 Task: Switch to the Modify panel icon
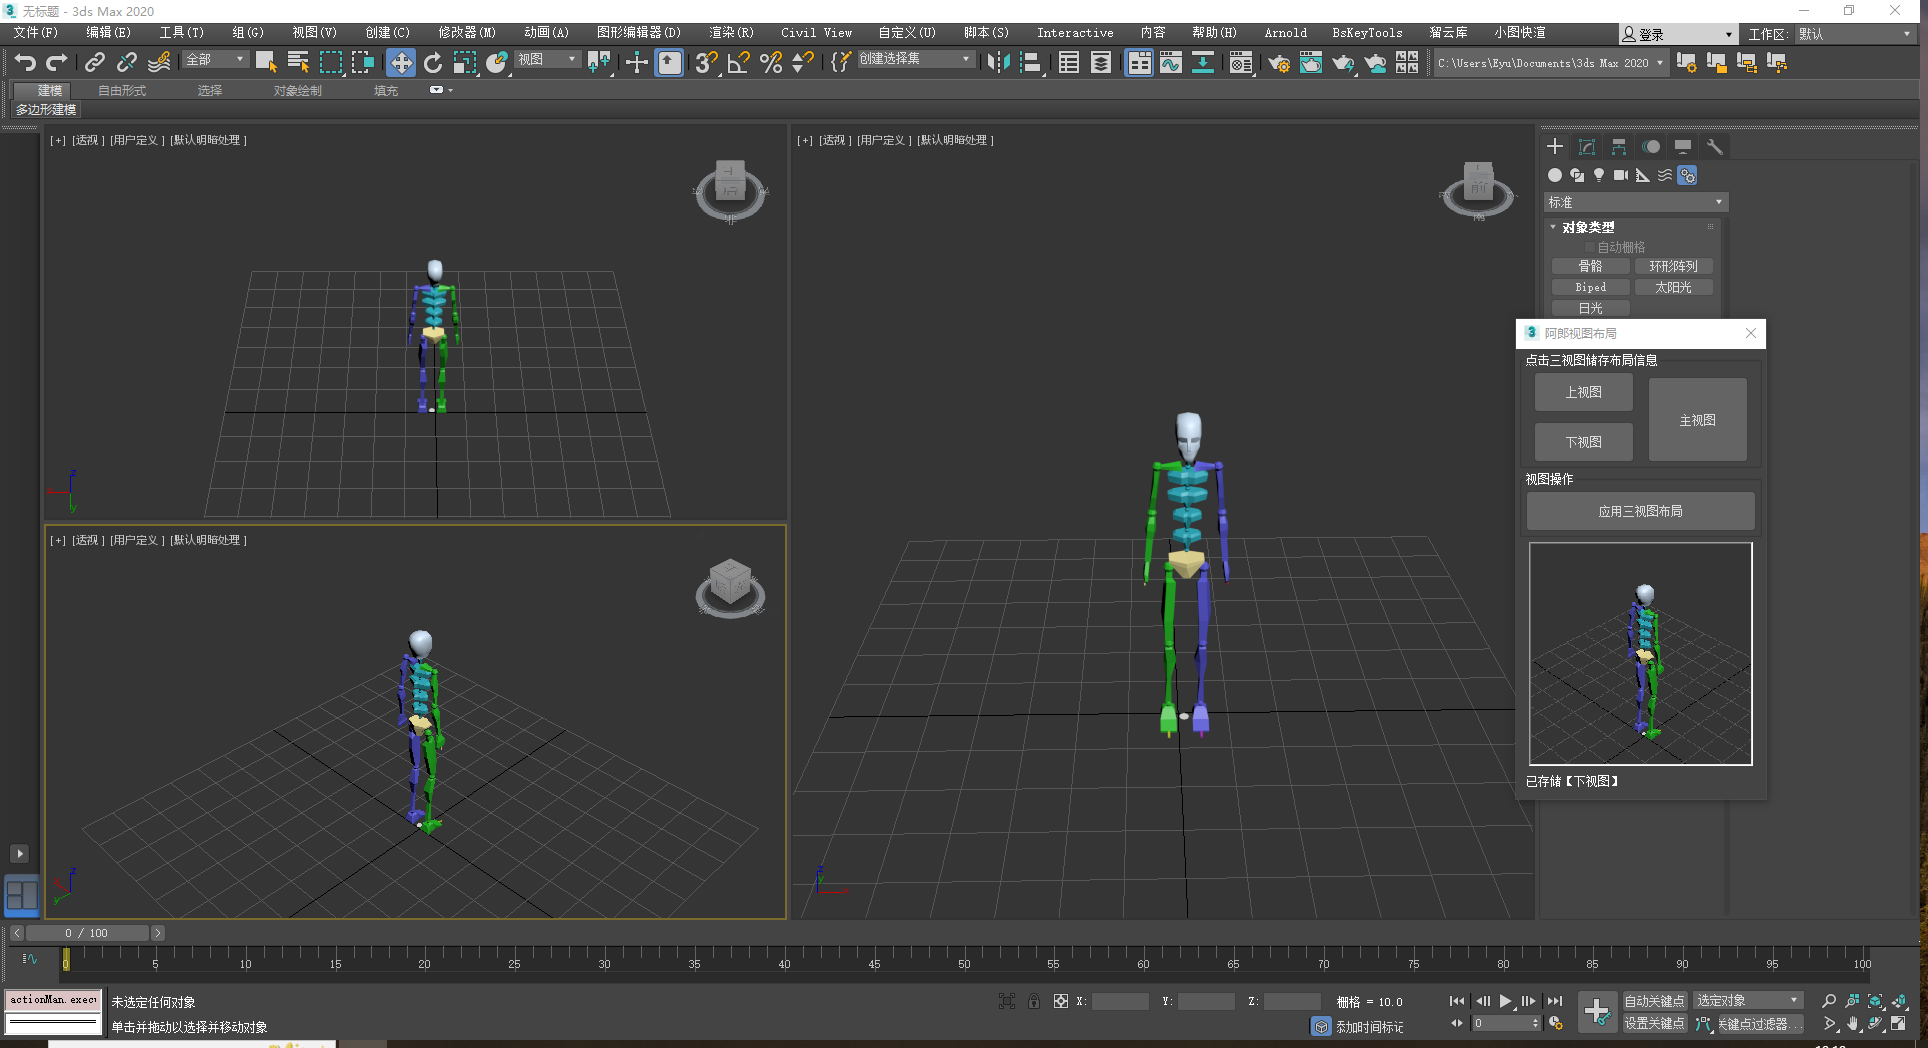tap(1587, 147)
